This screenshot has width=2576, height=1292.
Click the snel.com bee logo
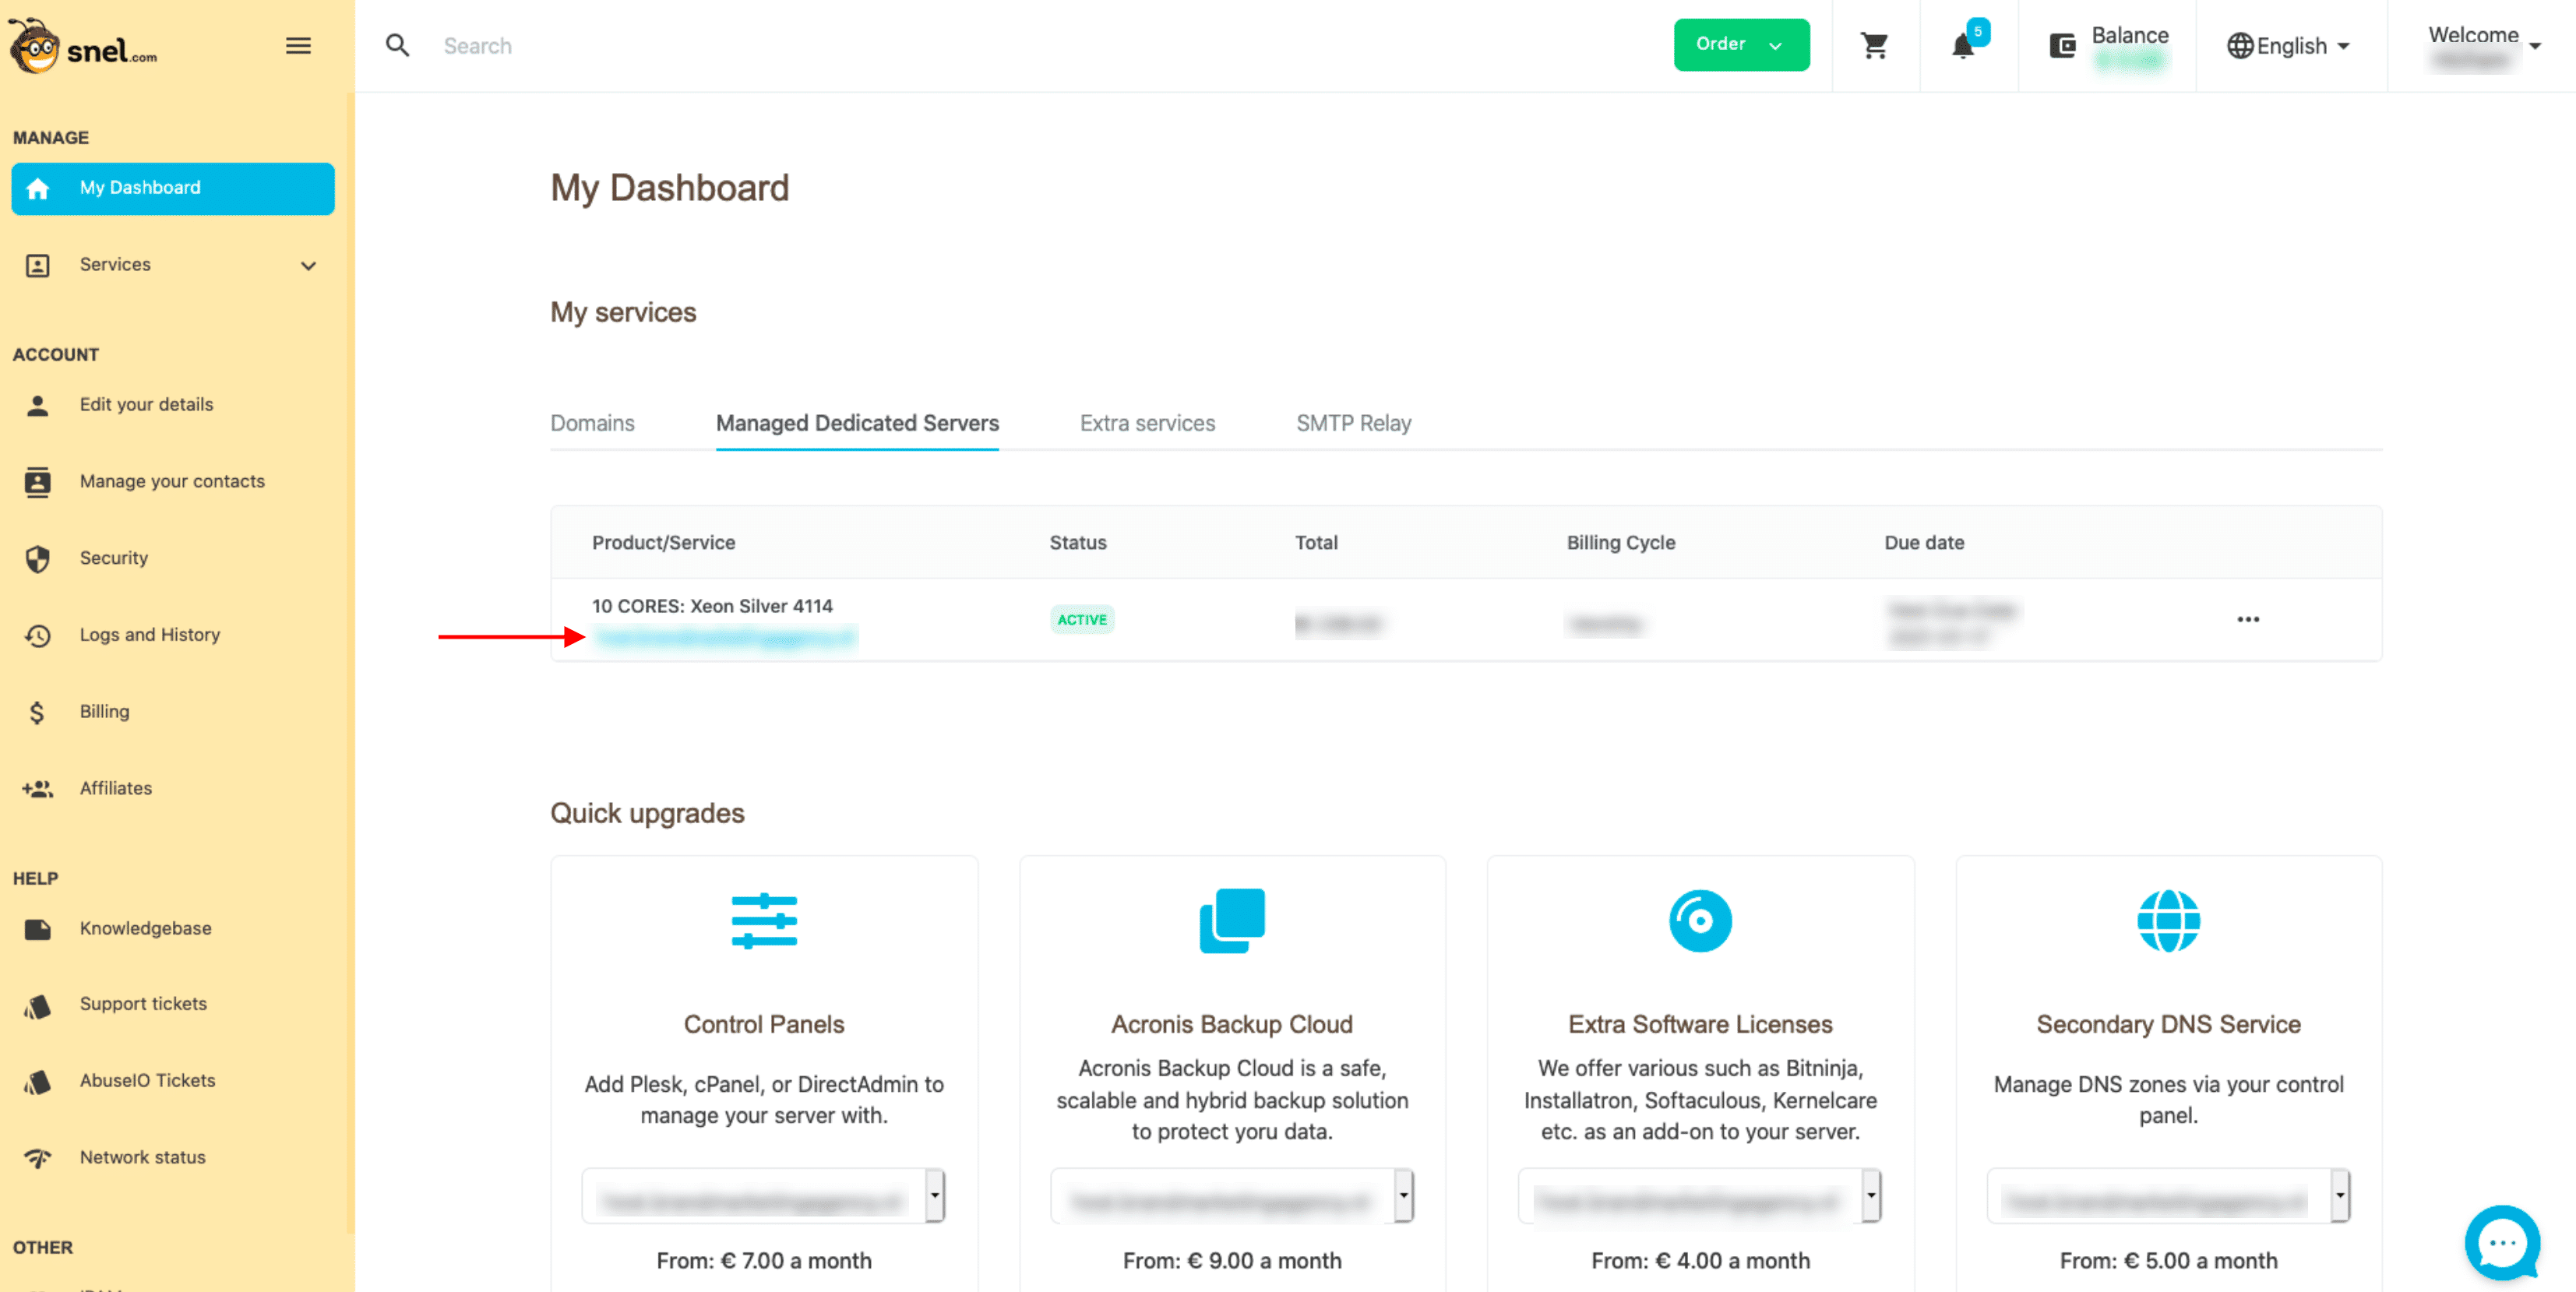(84, 47)
